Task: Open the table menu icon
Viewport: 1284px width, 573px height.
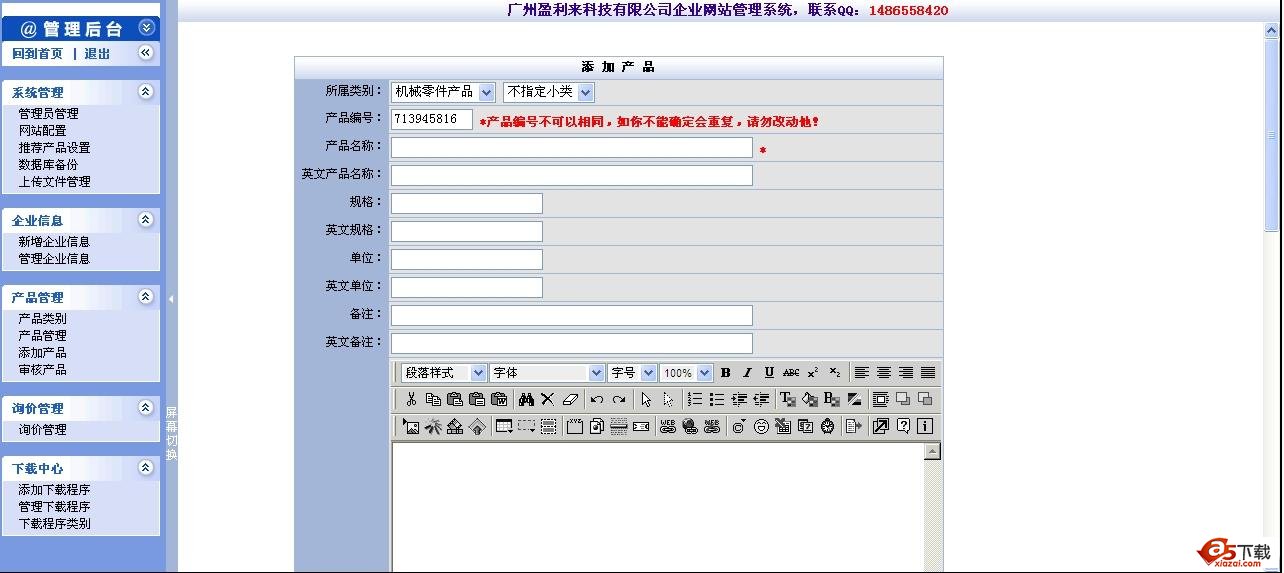Action: [x=504, y=426]
